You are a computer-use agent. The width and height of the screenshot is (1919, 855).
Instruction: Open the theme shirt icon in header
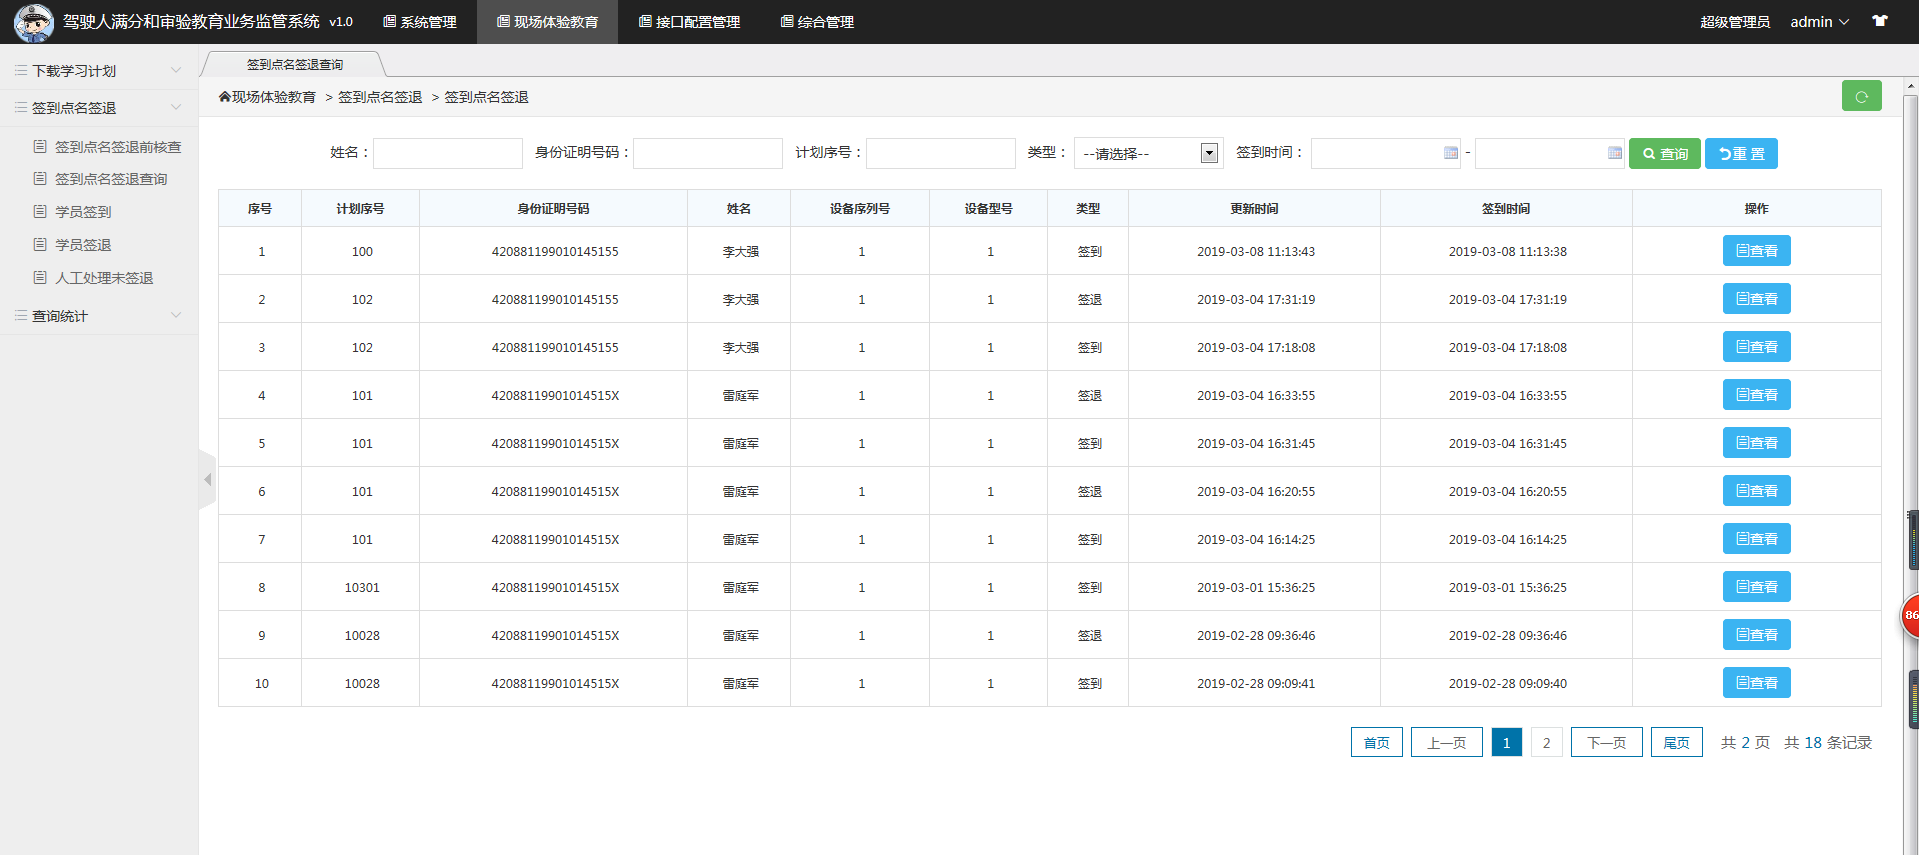point(1880,21)
